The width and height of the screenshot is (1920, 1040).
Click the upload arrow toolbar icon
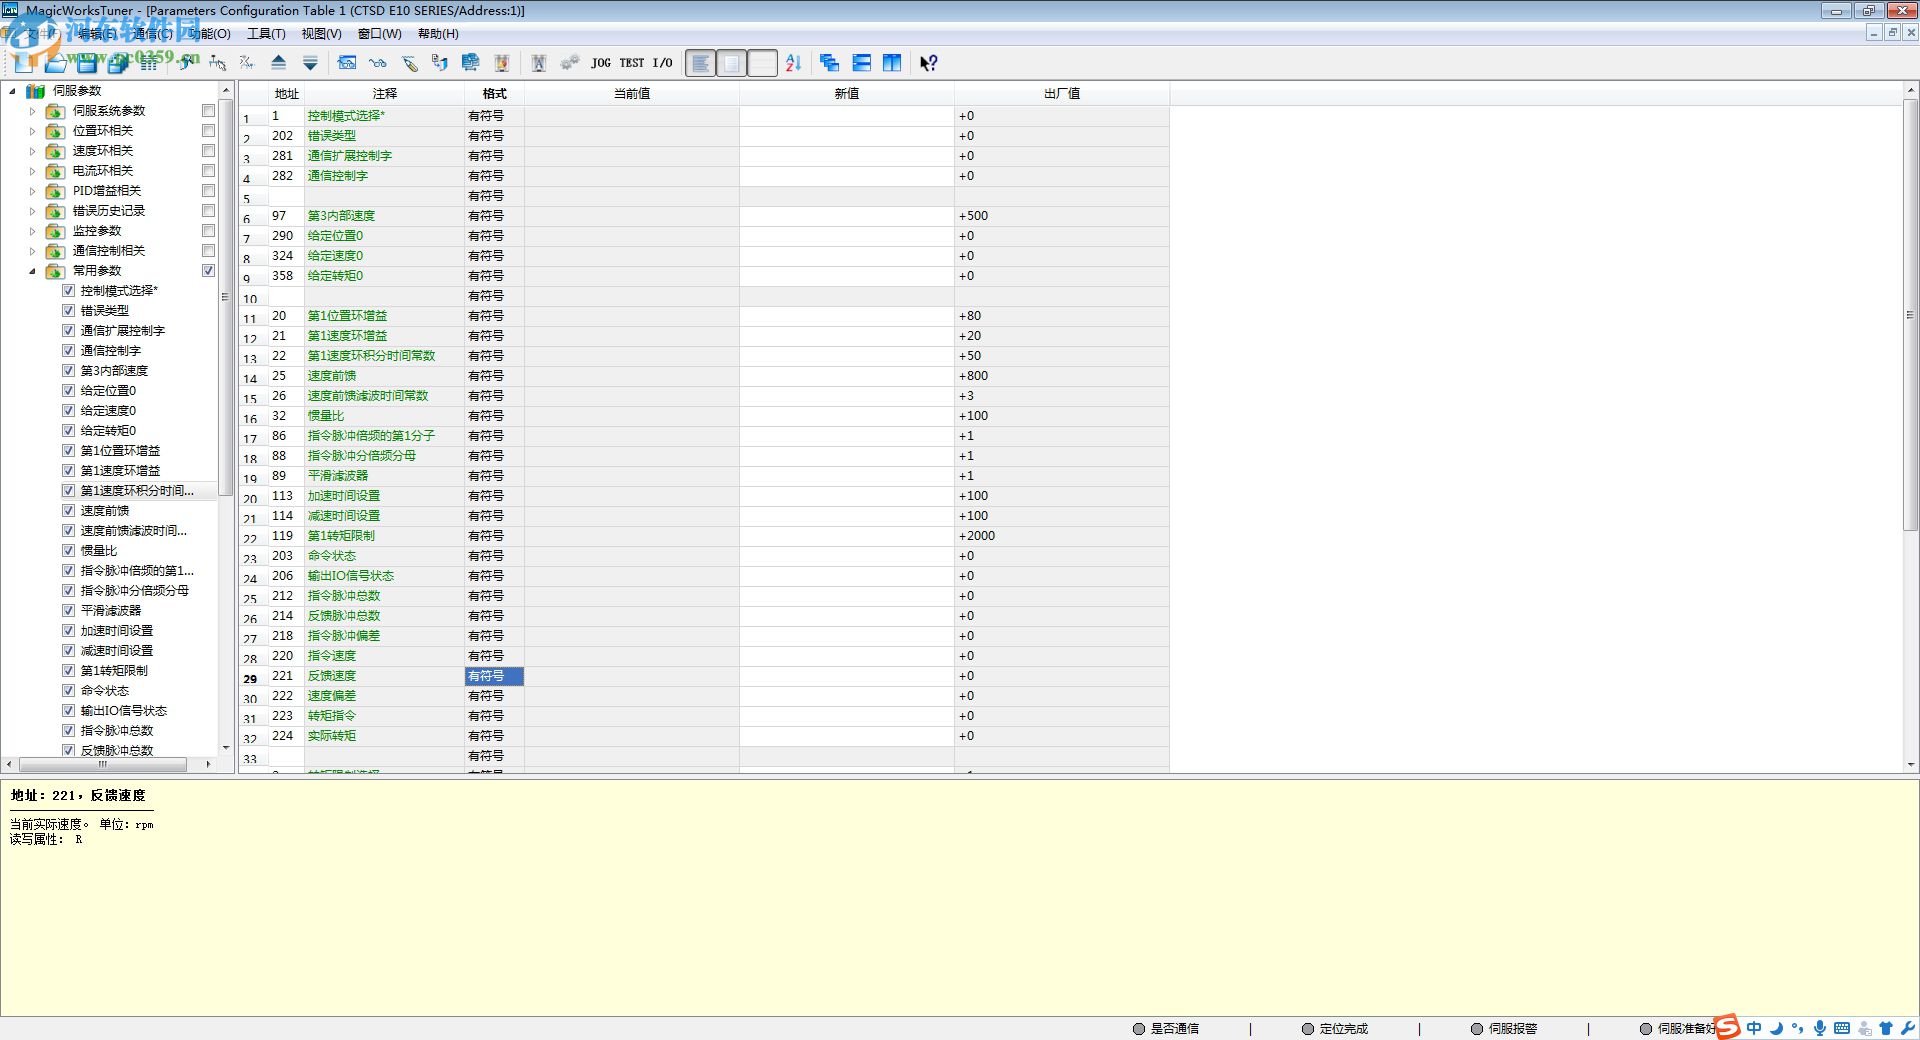(279, 63)
